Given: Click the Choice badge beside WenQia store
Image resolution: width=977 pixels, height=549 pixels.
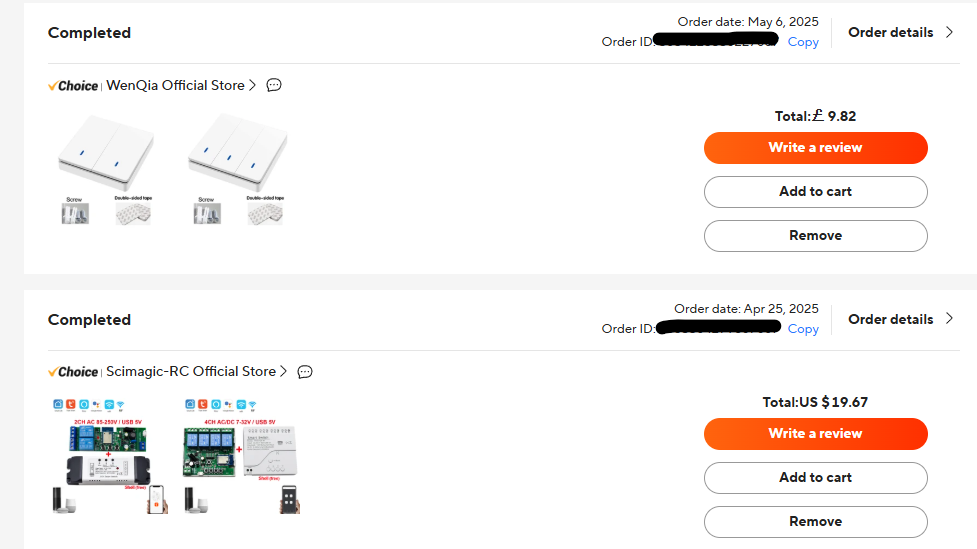Looking at the screenshot, I should pos(73,86).
